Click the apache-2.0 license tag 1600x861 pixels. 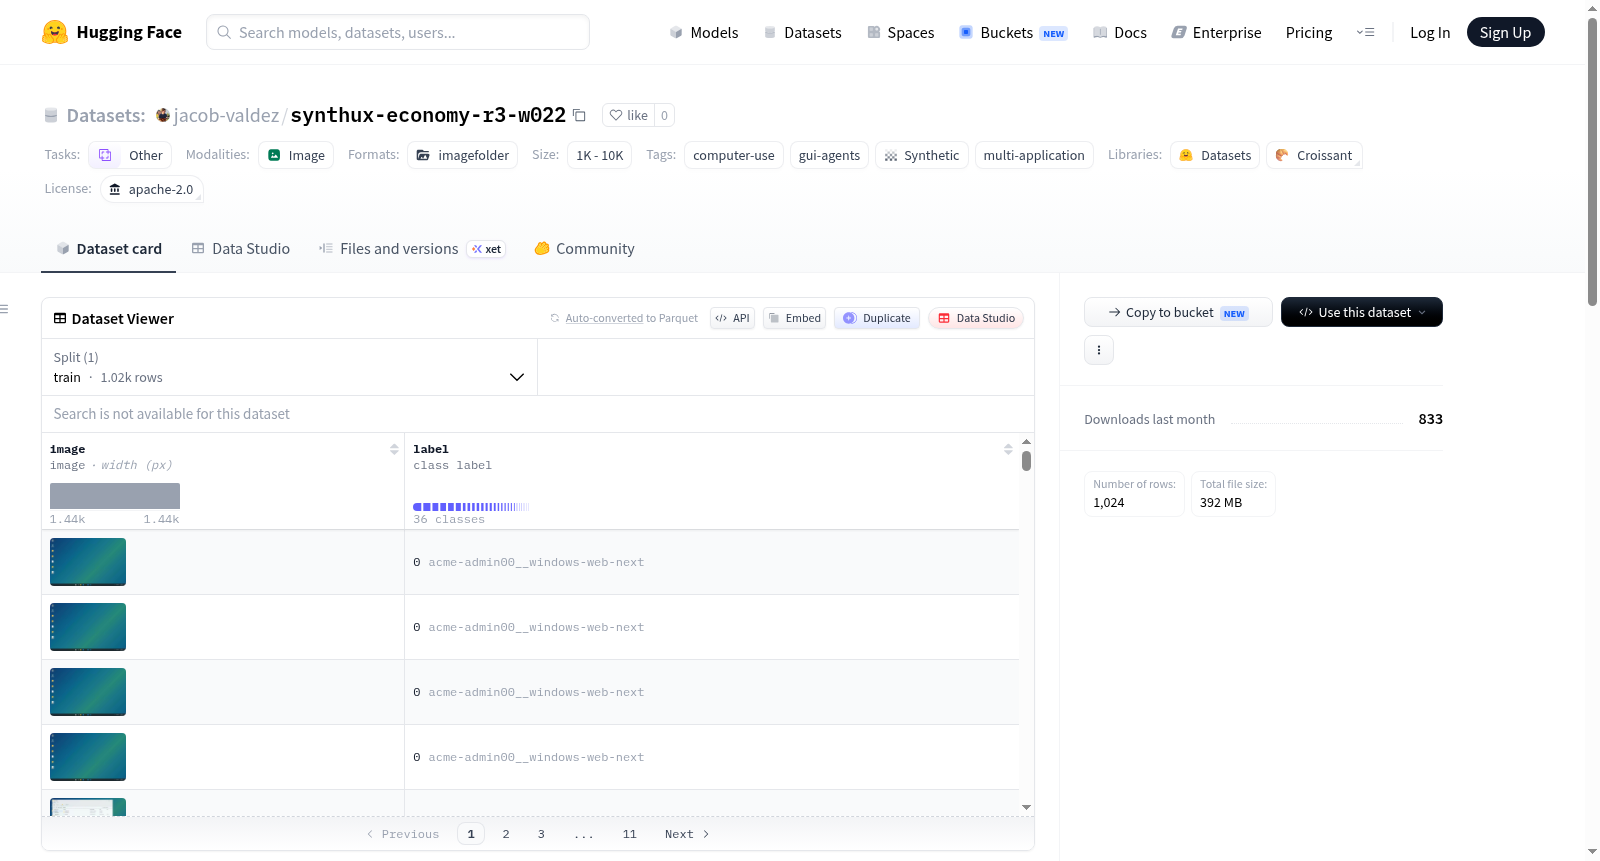152,189
